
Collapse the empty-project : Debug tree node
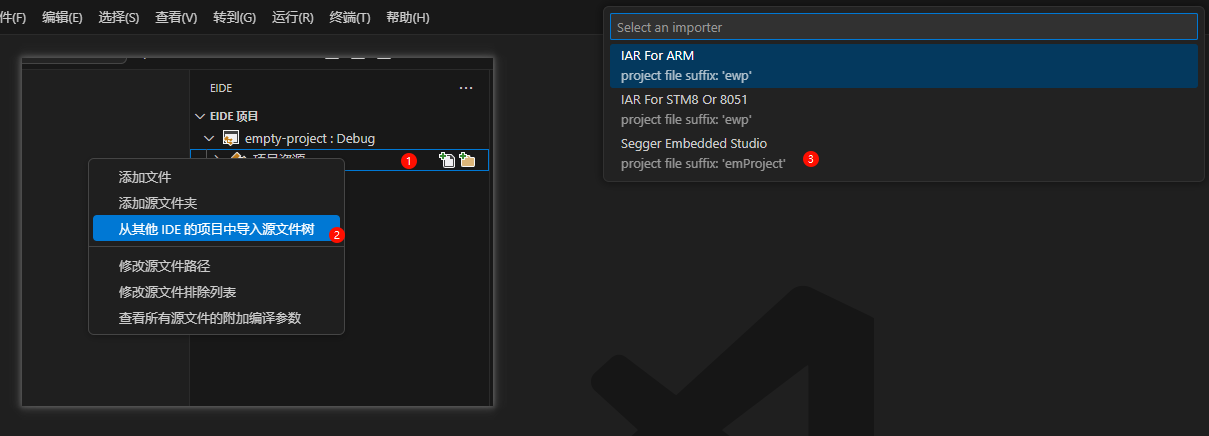(x=209, y=138)
